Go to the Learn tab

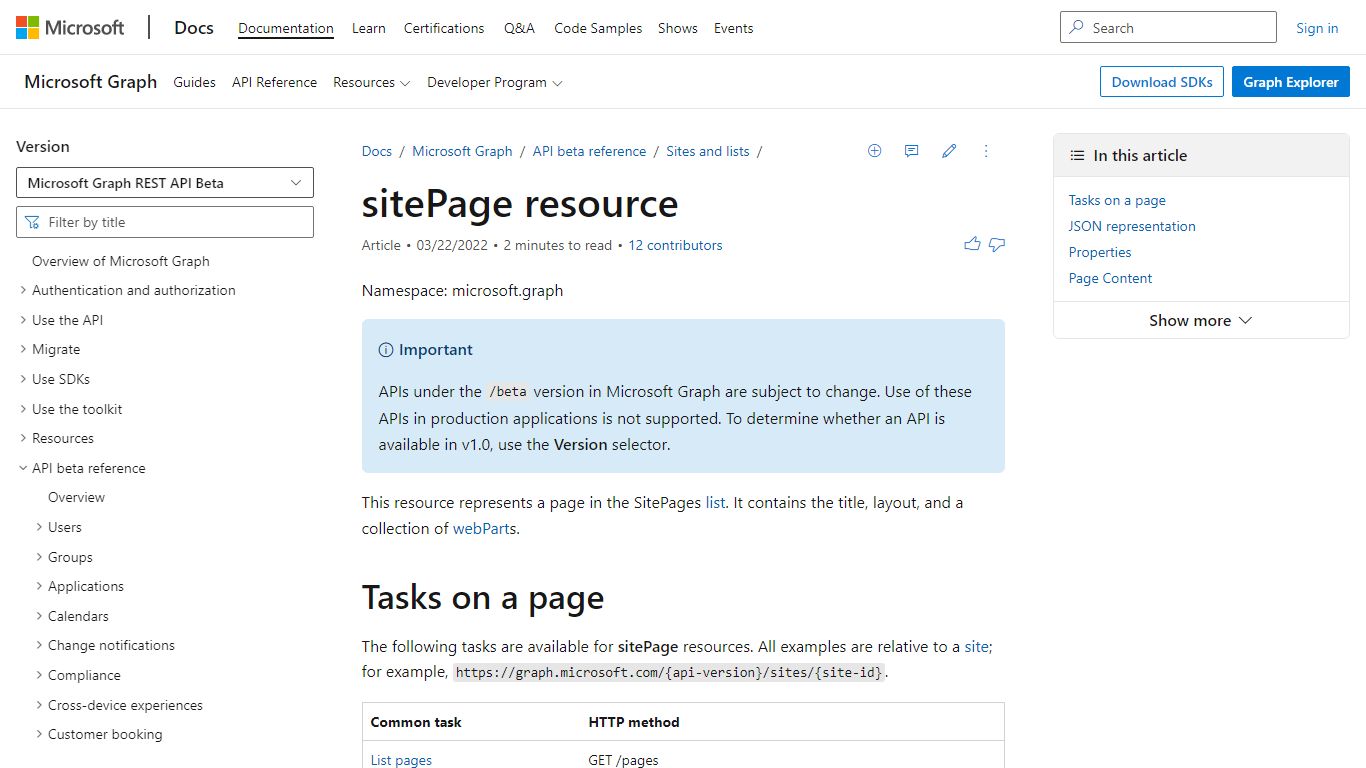(369, 28)
